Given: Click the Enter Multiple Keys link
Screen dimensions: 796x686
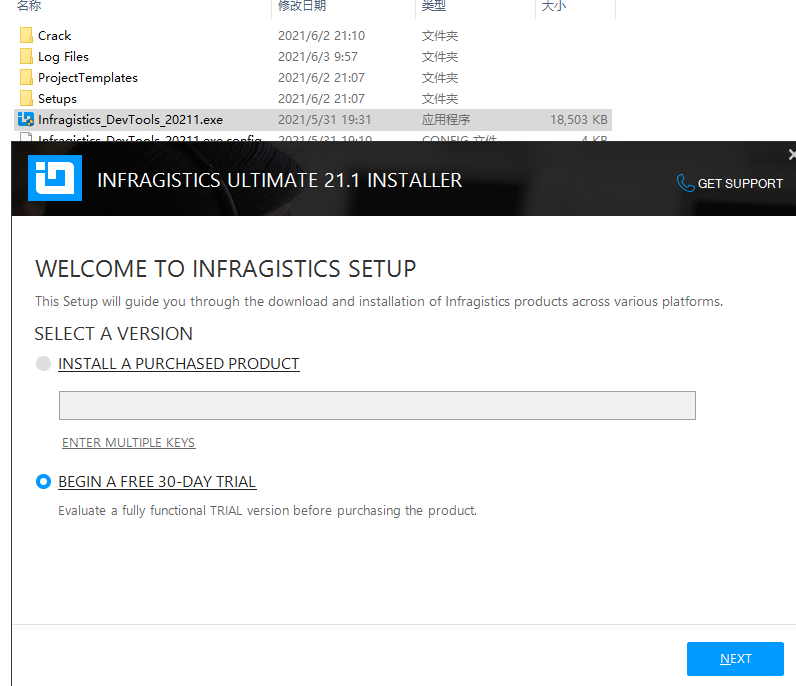Looking at the screenshot, I should coord(128,443).
